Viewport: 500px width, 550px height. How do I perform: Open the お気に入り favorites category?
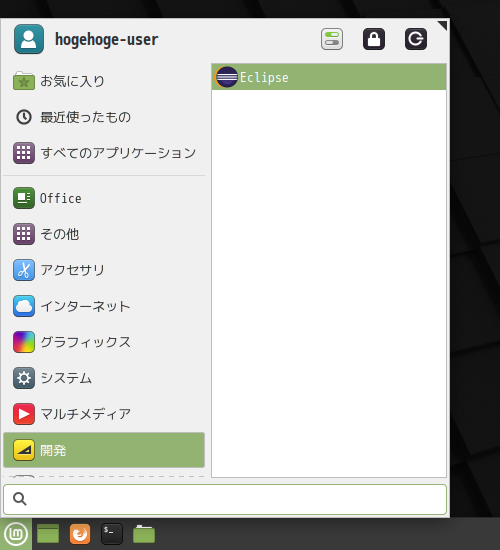(104, 81)
